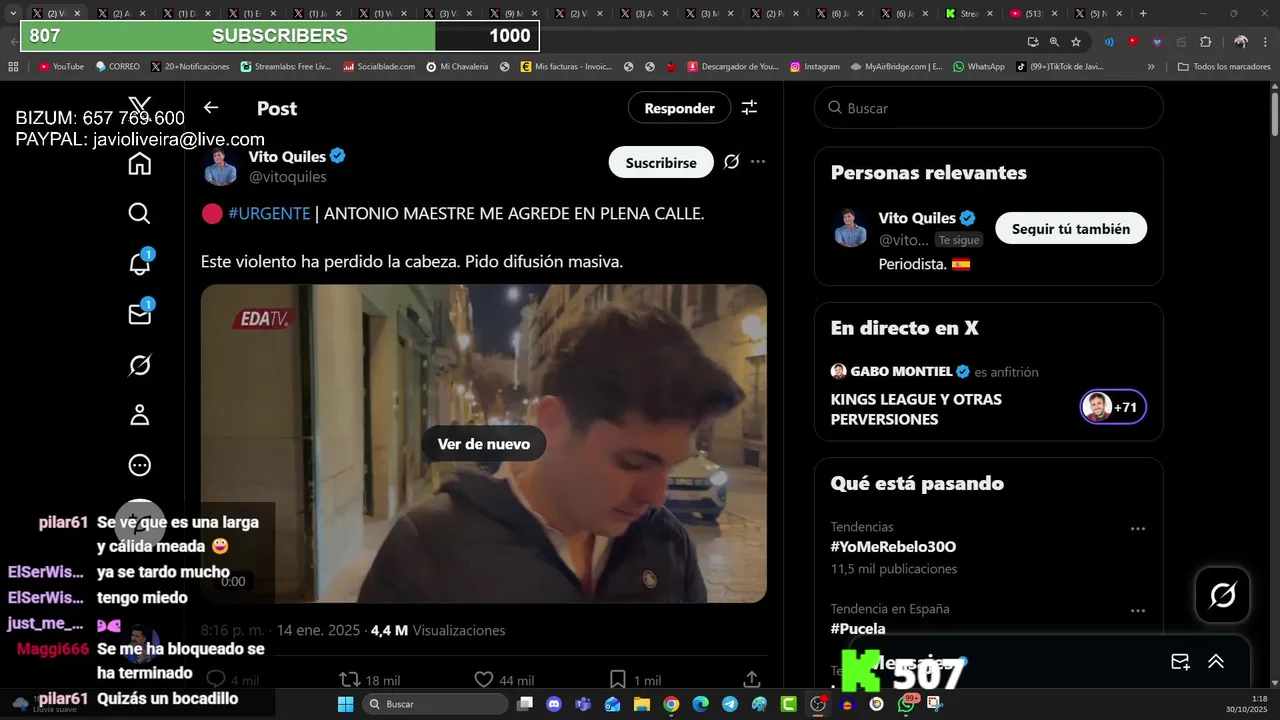The width and height of the screenshot is (1280, 720).
Task: Click Vito Quiles avatar in Personas relevantes
Action: point(850,229)
